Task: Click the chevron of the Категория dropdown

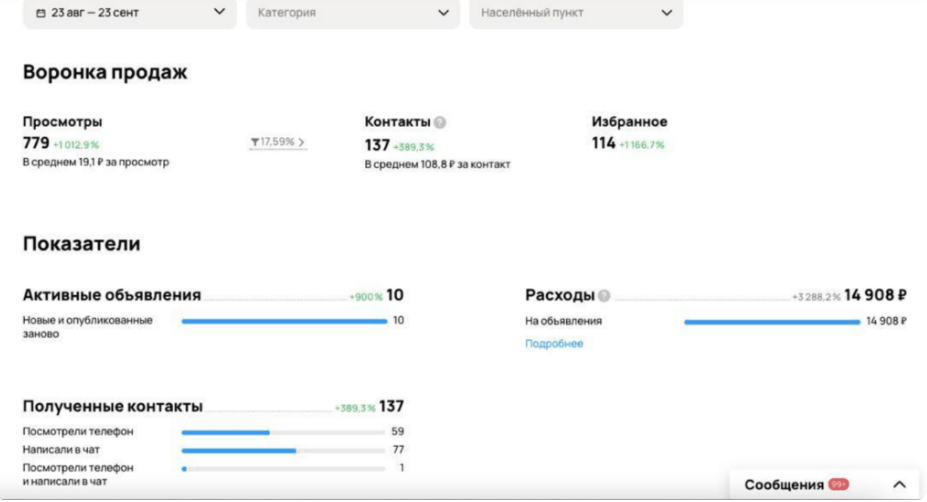Action: click(x=443, y=12)
